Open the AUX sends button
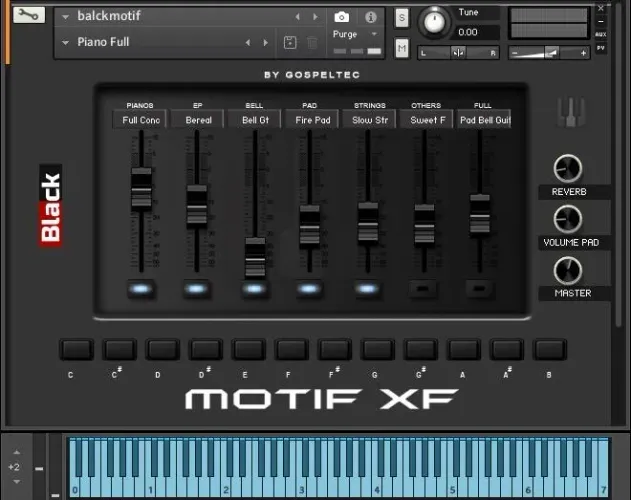Screen dimensions: 631x500 coord(601,35)
